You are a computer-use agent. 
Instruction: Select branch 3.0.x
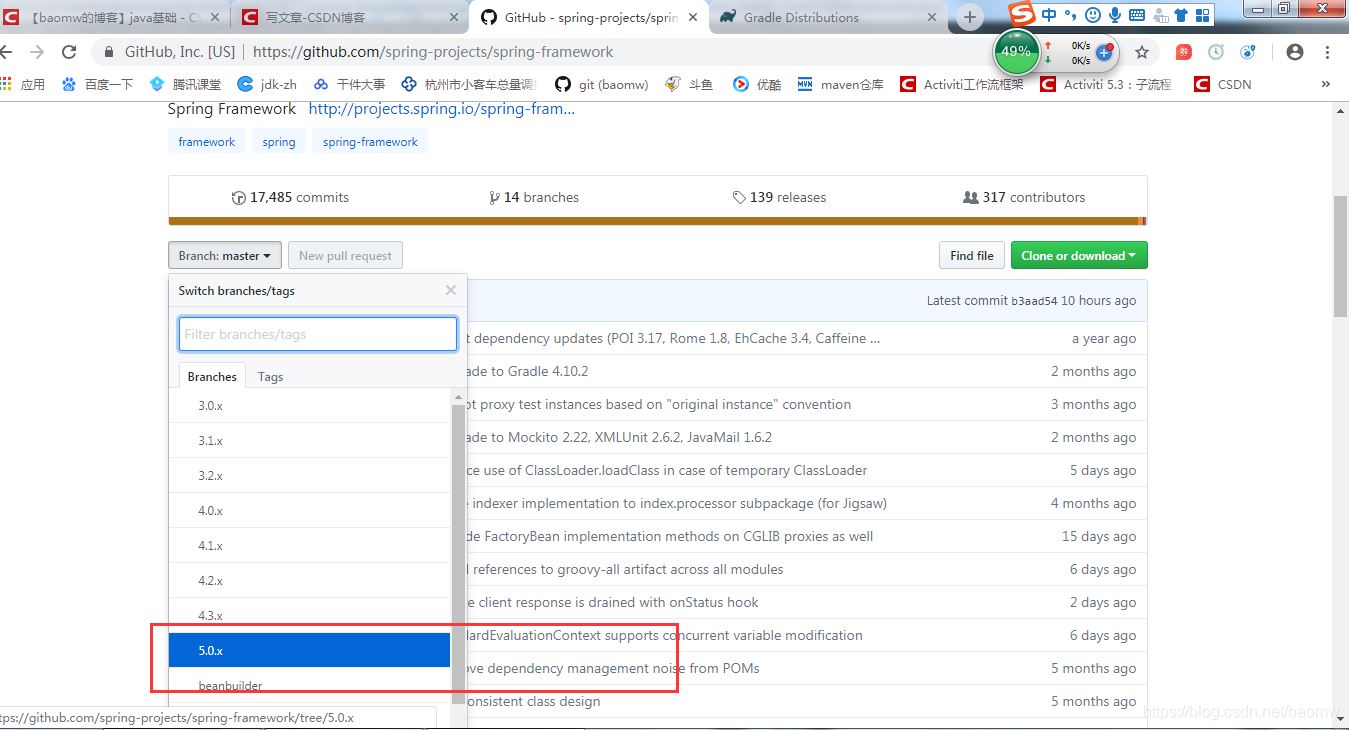coord(310,406)
